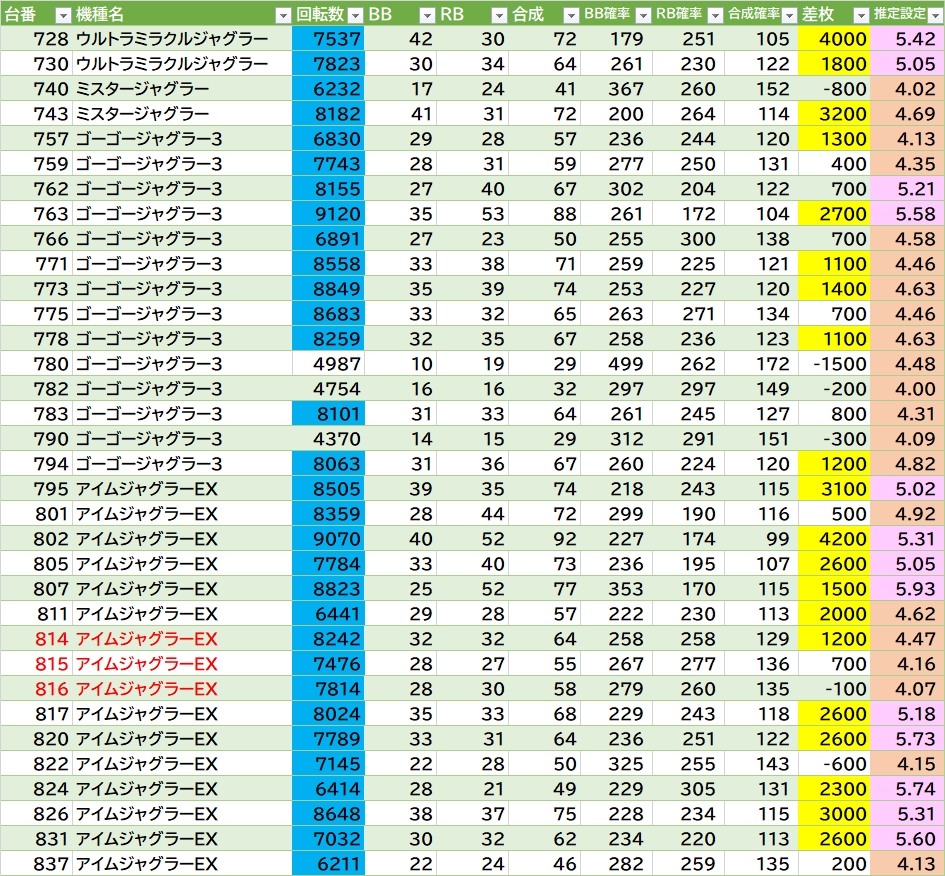This screenshot has width=945, height=876.
Task: Open the 台番 column filter dropdown
Action: [63, 16]
